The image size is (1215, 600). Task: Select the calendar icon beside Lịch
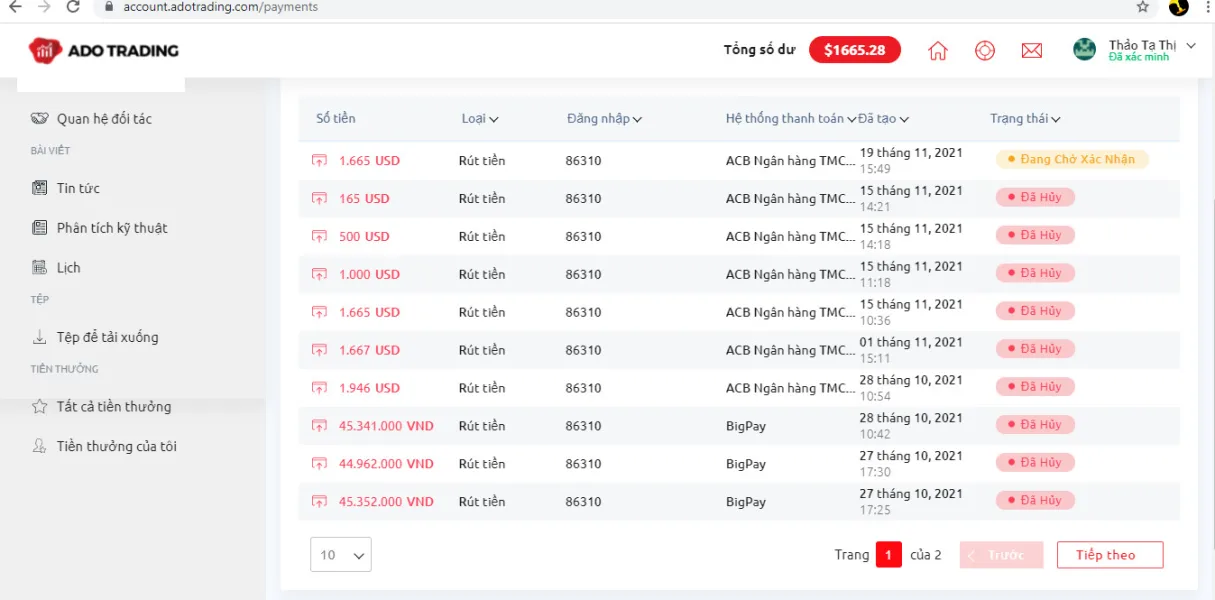pyautogui.click(x=40, y=267)
